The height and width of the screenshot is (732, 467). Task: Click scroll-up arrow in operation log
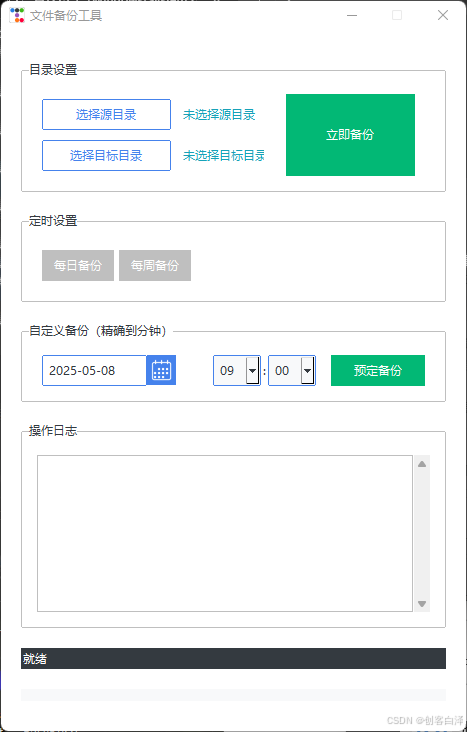(x=422, y=464)
